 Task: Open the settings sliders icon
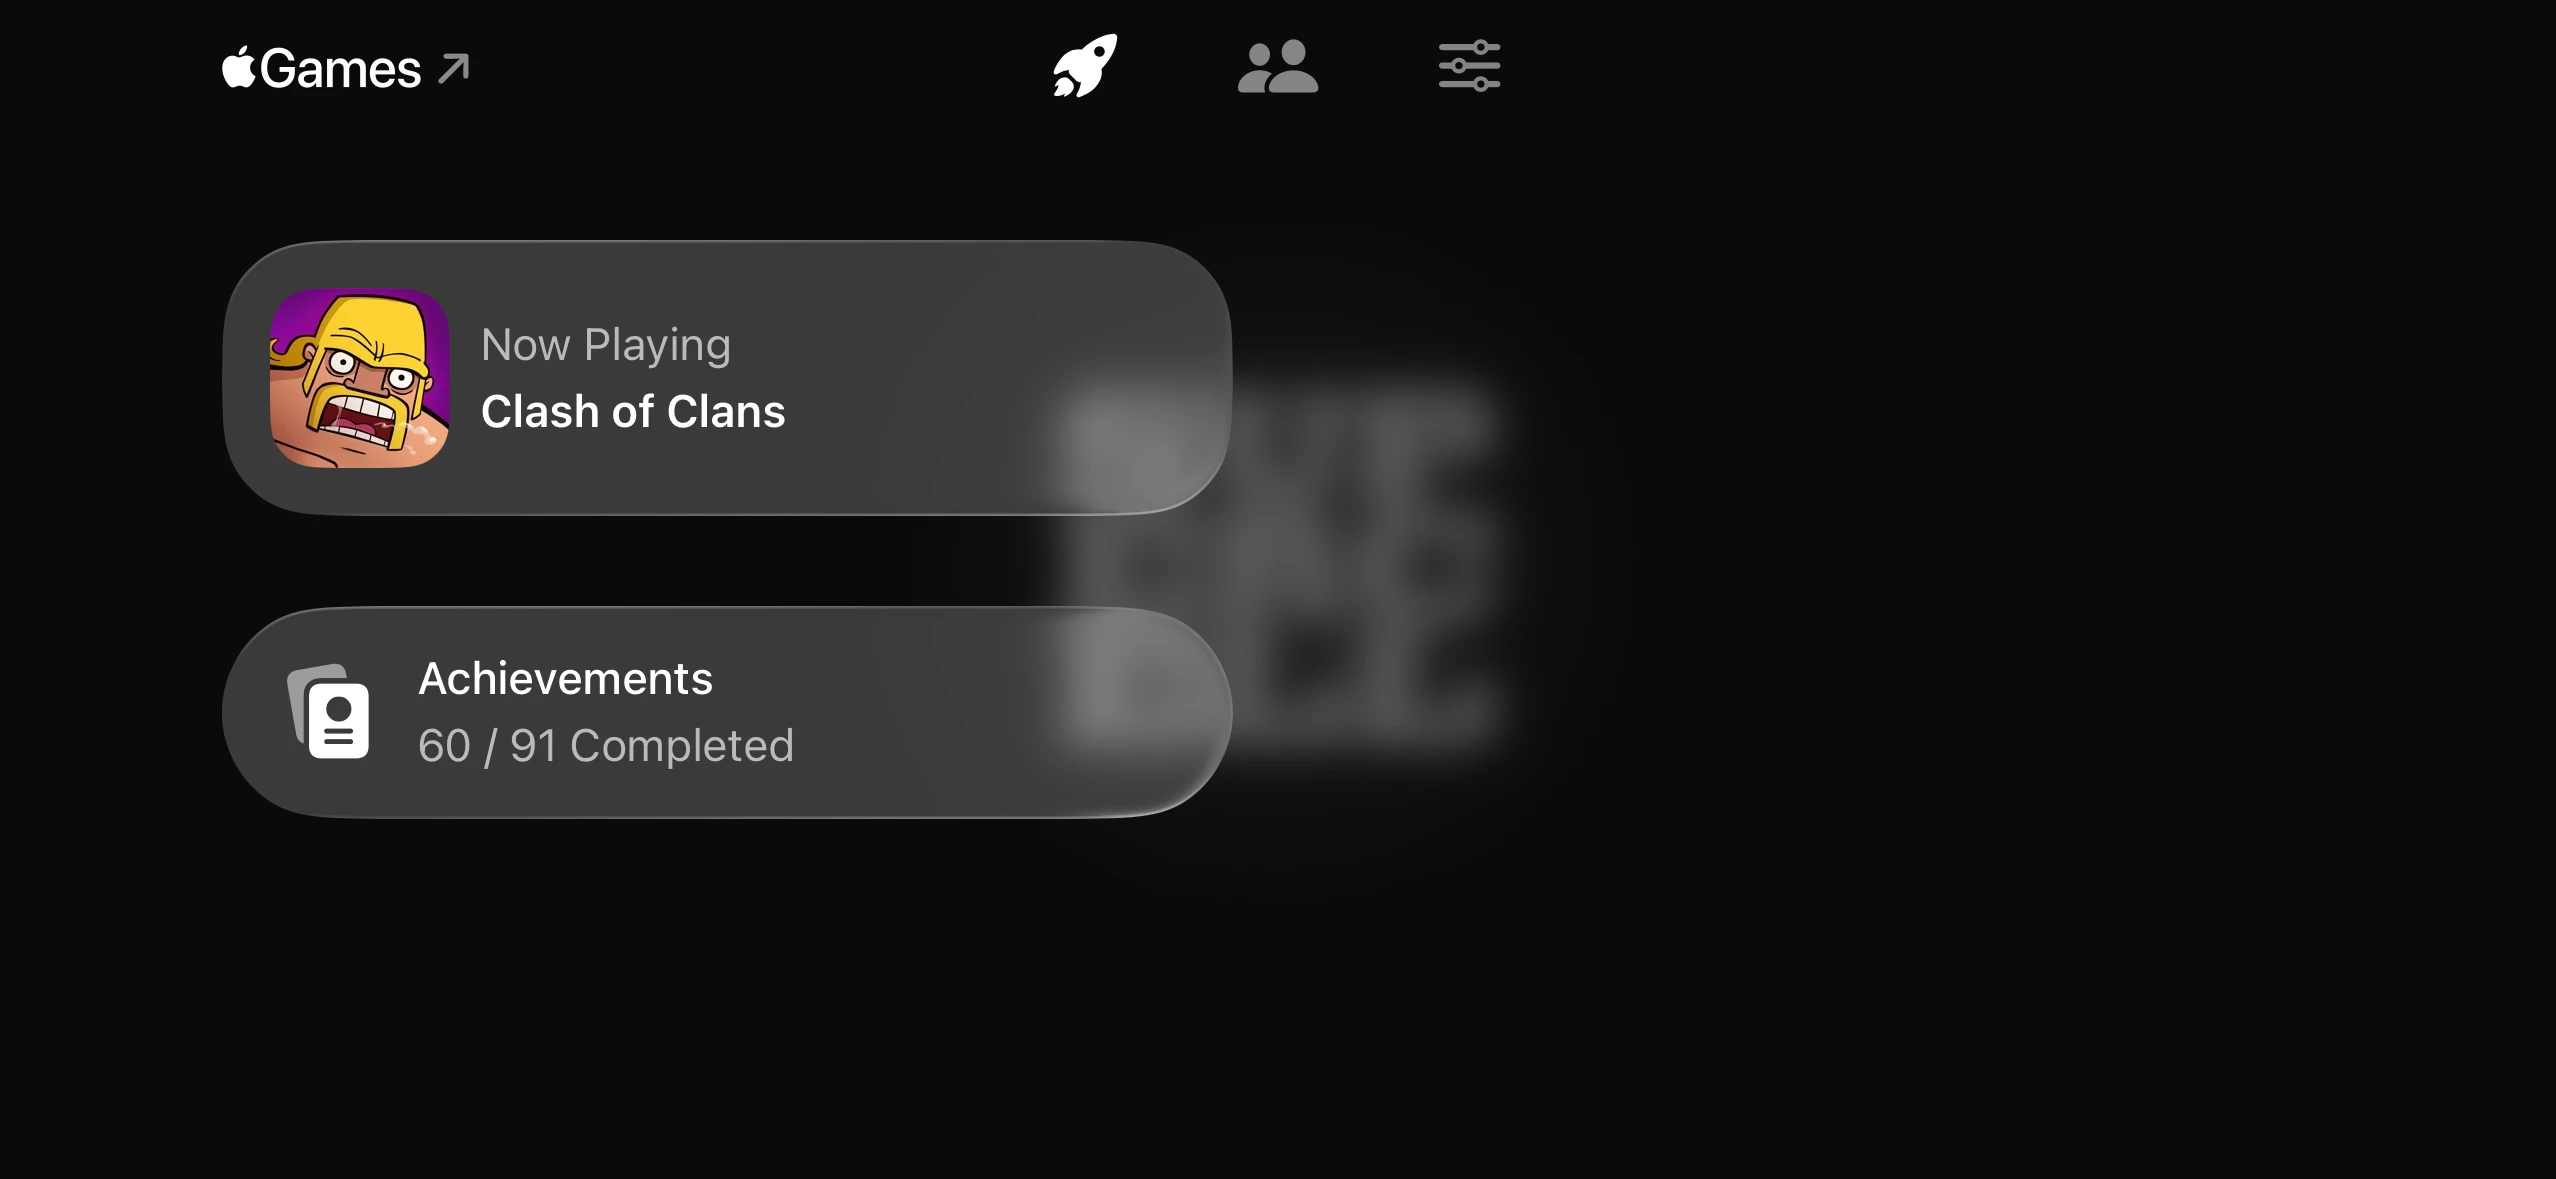point(1469,66)
